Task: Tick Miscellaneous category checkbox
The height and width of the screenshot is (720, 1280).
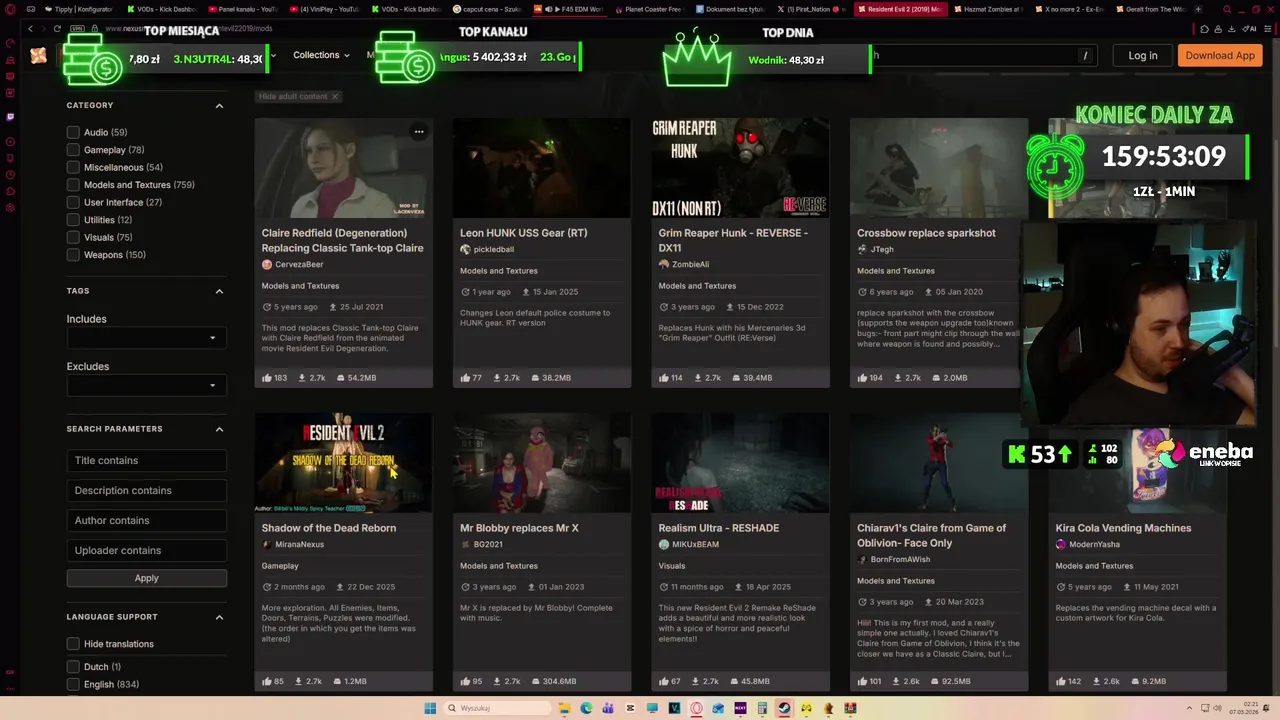Action: pos(73,167)
